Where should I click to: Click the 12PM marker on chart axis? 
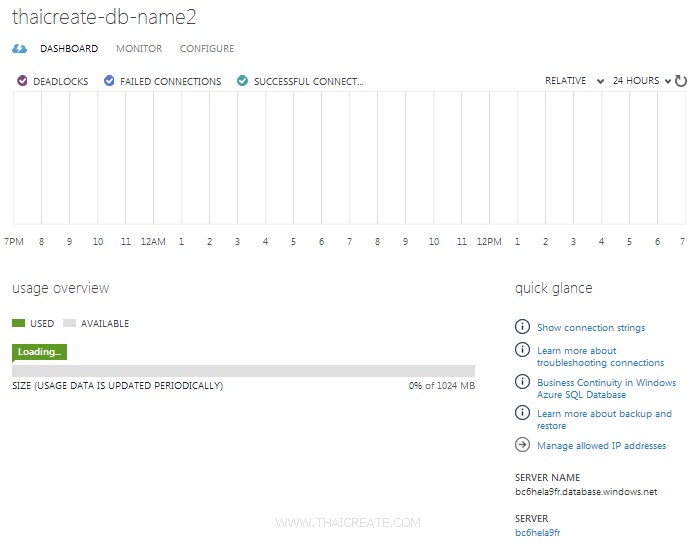coord(489,242)
